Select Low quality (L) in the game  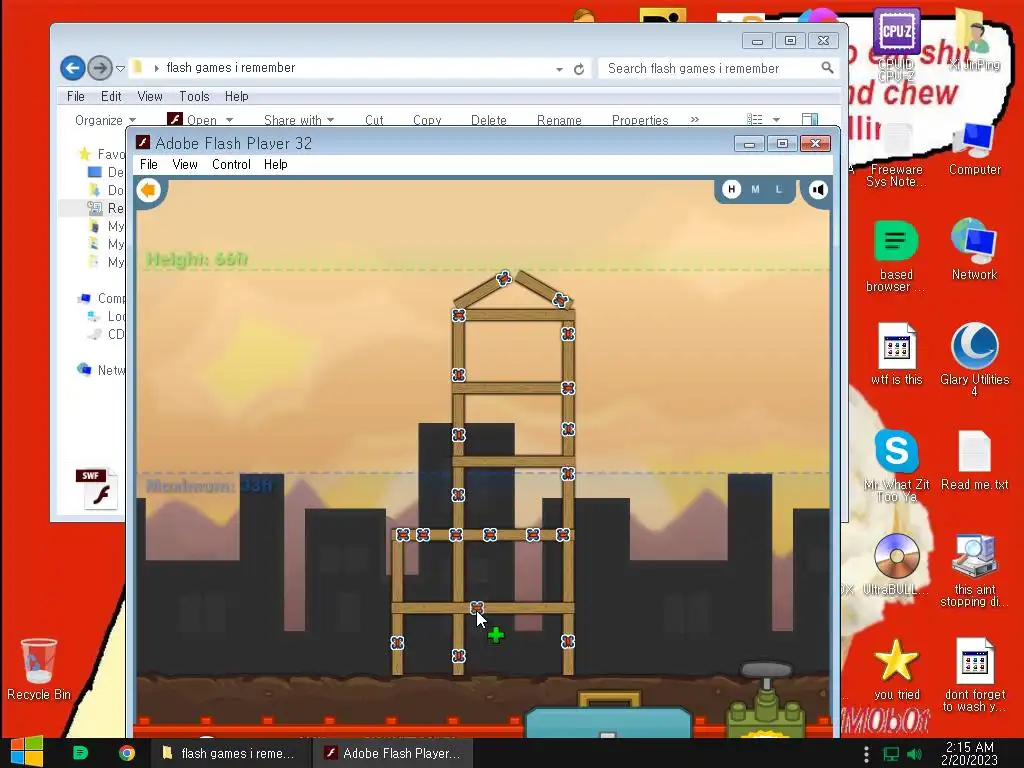tap(778, 189)
